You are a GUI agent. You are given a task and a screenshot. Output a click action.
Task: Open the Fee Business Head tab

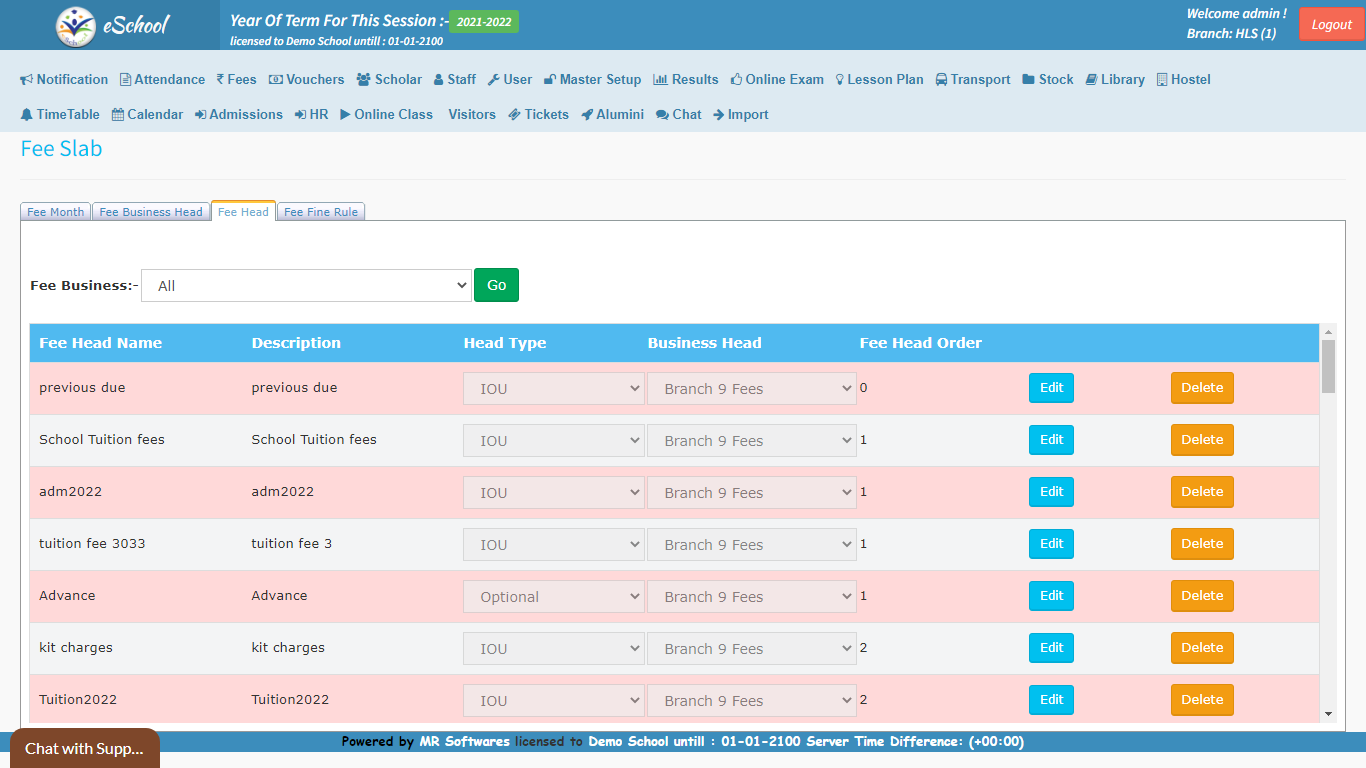[151, 212]
